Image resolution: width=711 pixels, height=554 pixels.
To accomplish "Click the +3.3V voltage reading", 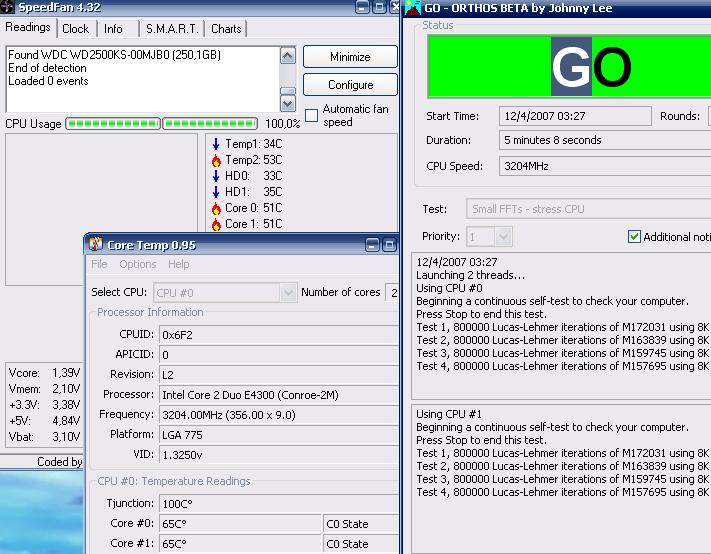I will coord(44,404).
